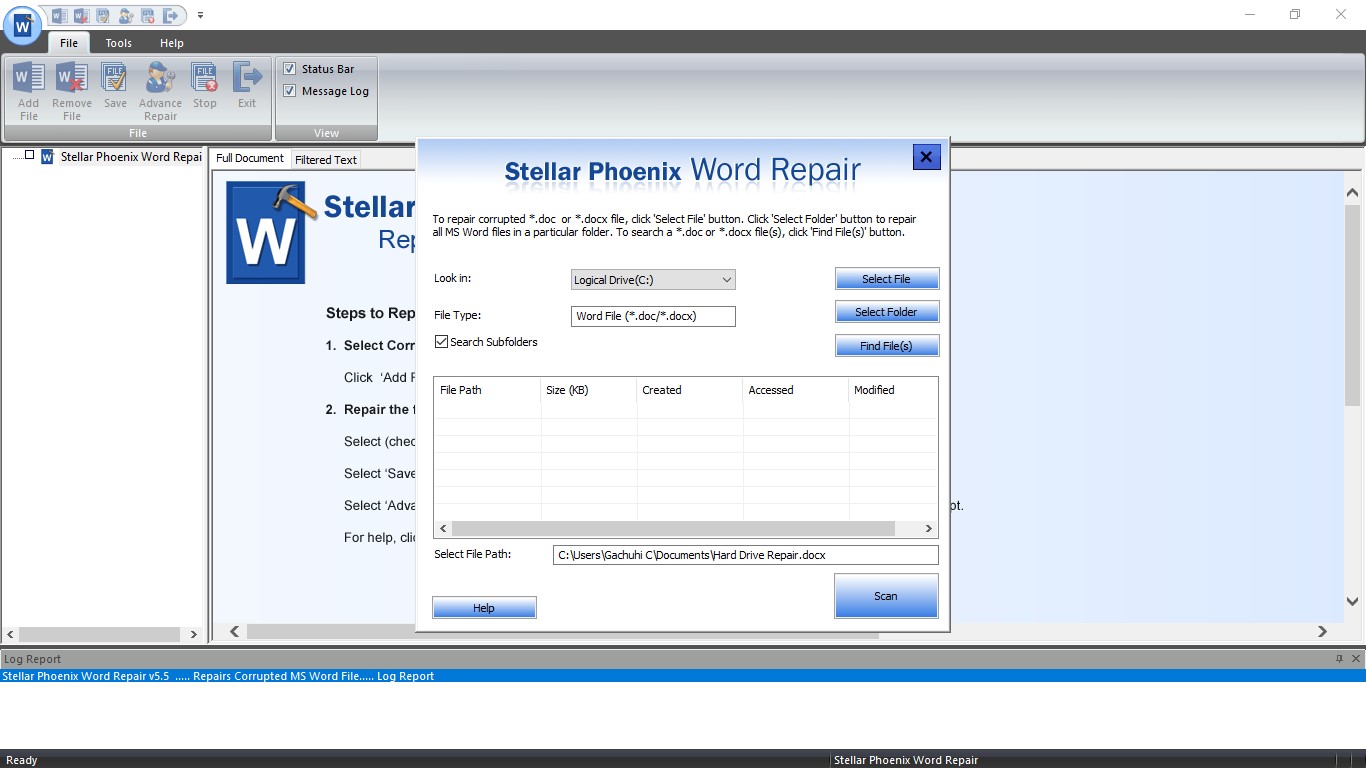Viewport: 1366px width, 768px height.
Task: Switch to the Filtered Text tab
Action: (x=326, y=160)
